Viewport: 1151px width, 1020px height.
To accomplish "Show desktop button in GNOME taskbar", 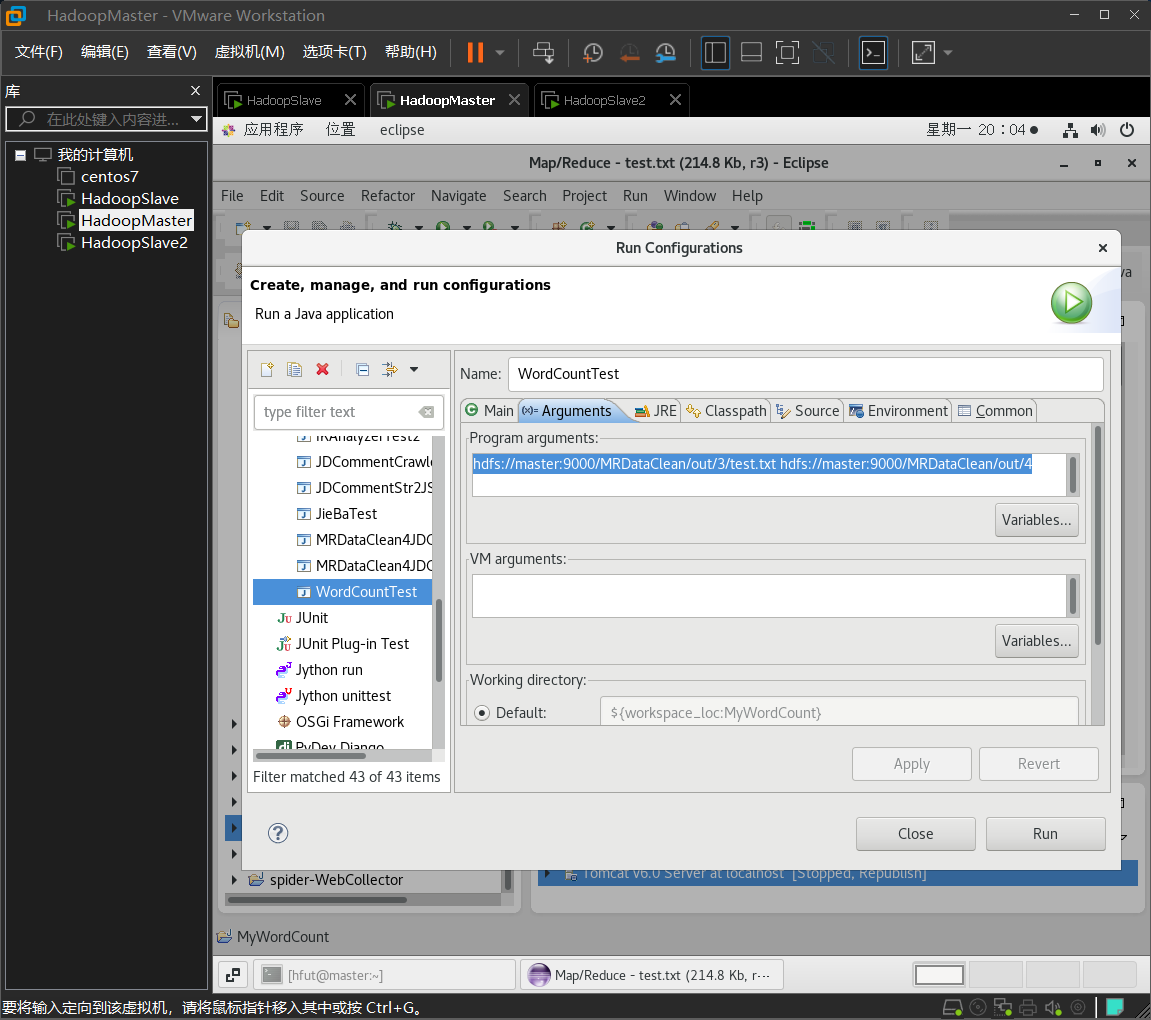I will click(233, 975).
